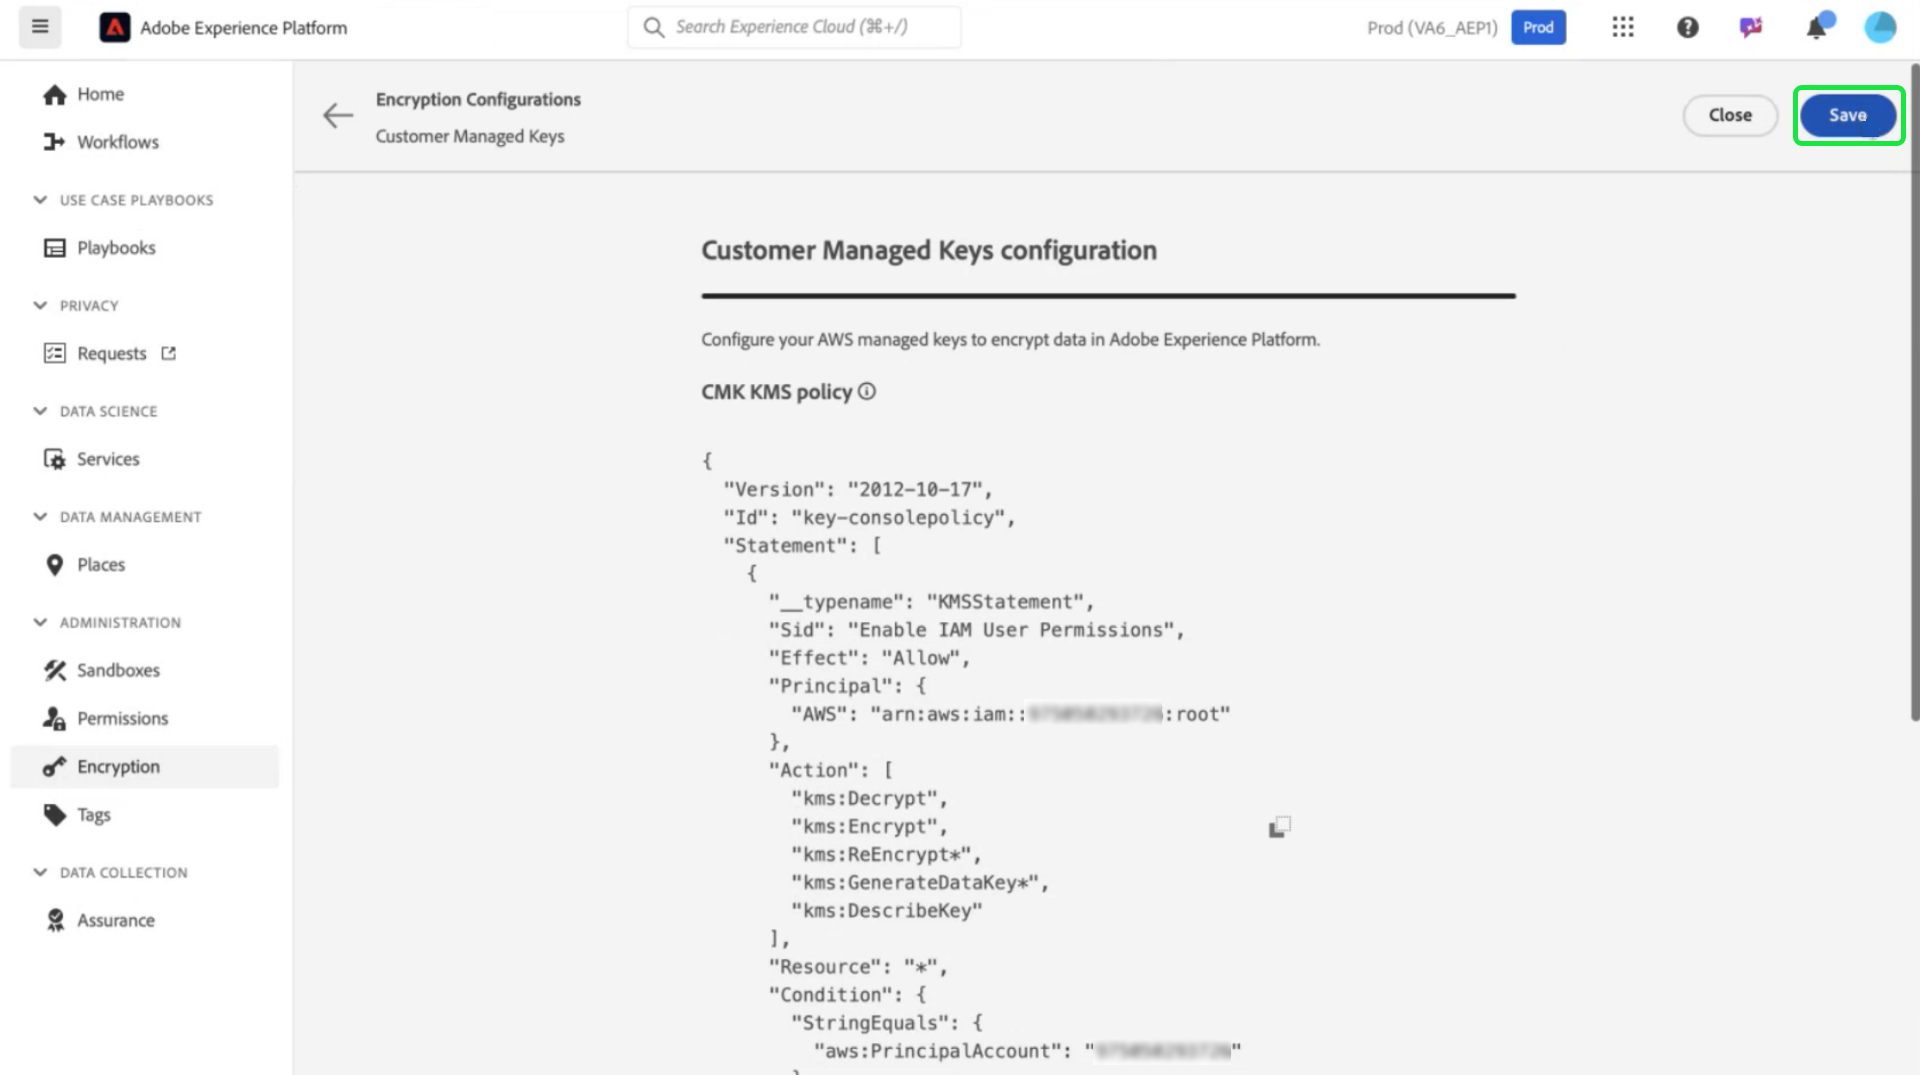Viewport: 1920px width, 1075px height.
Task: Collapse the Data Collection section
Action: (40, 872)
